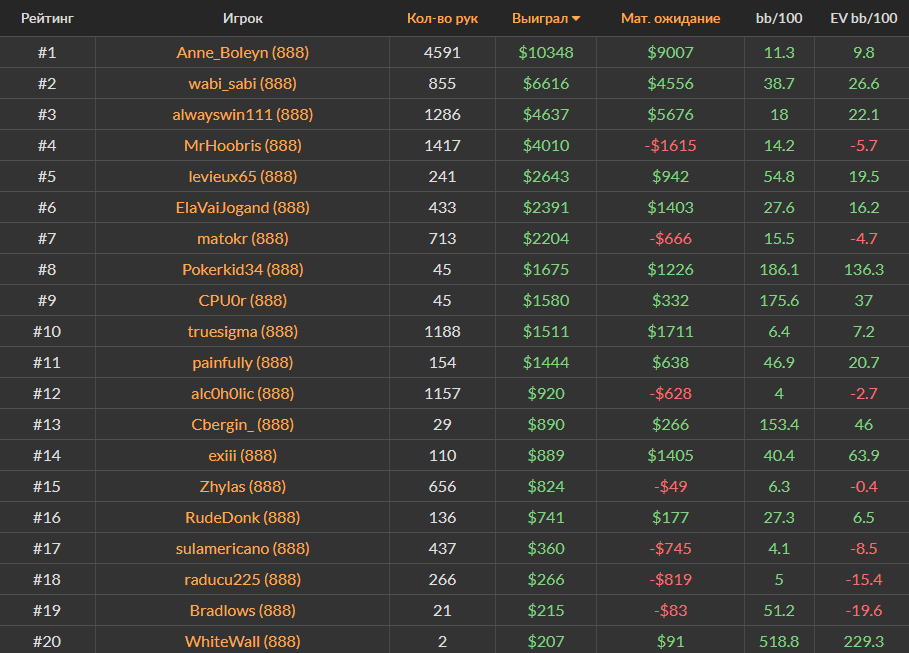
Task: Click the bb/100 column header
Action: click(779, 19)
